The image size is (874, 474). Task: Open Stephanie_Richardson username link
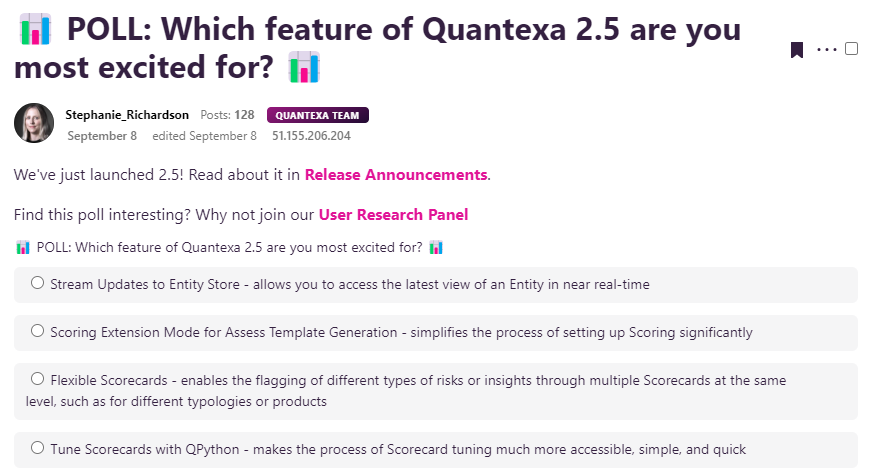[127, 115]
